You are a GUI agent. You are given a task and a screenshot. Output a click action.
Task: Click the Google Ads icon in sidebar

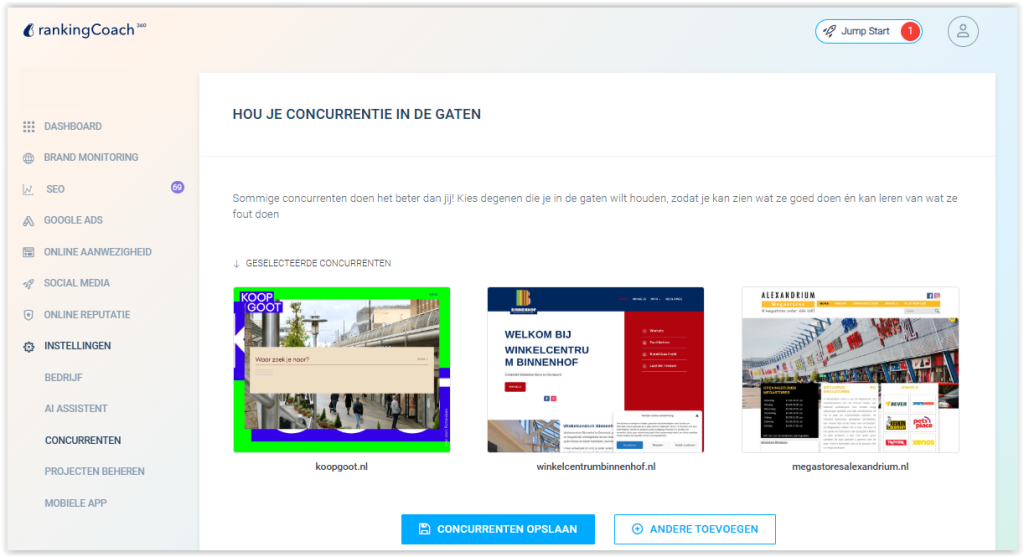click(28, 221)
